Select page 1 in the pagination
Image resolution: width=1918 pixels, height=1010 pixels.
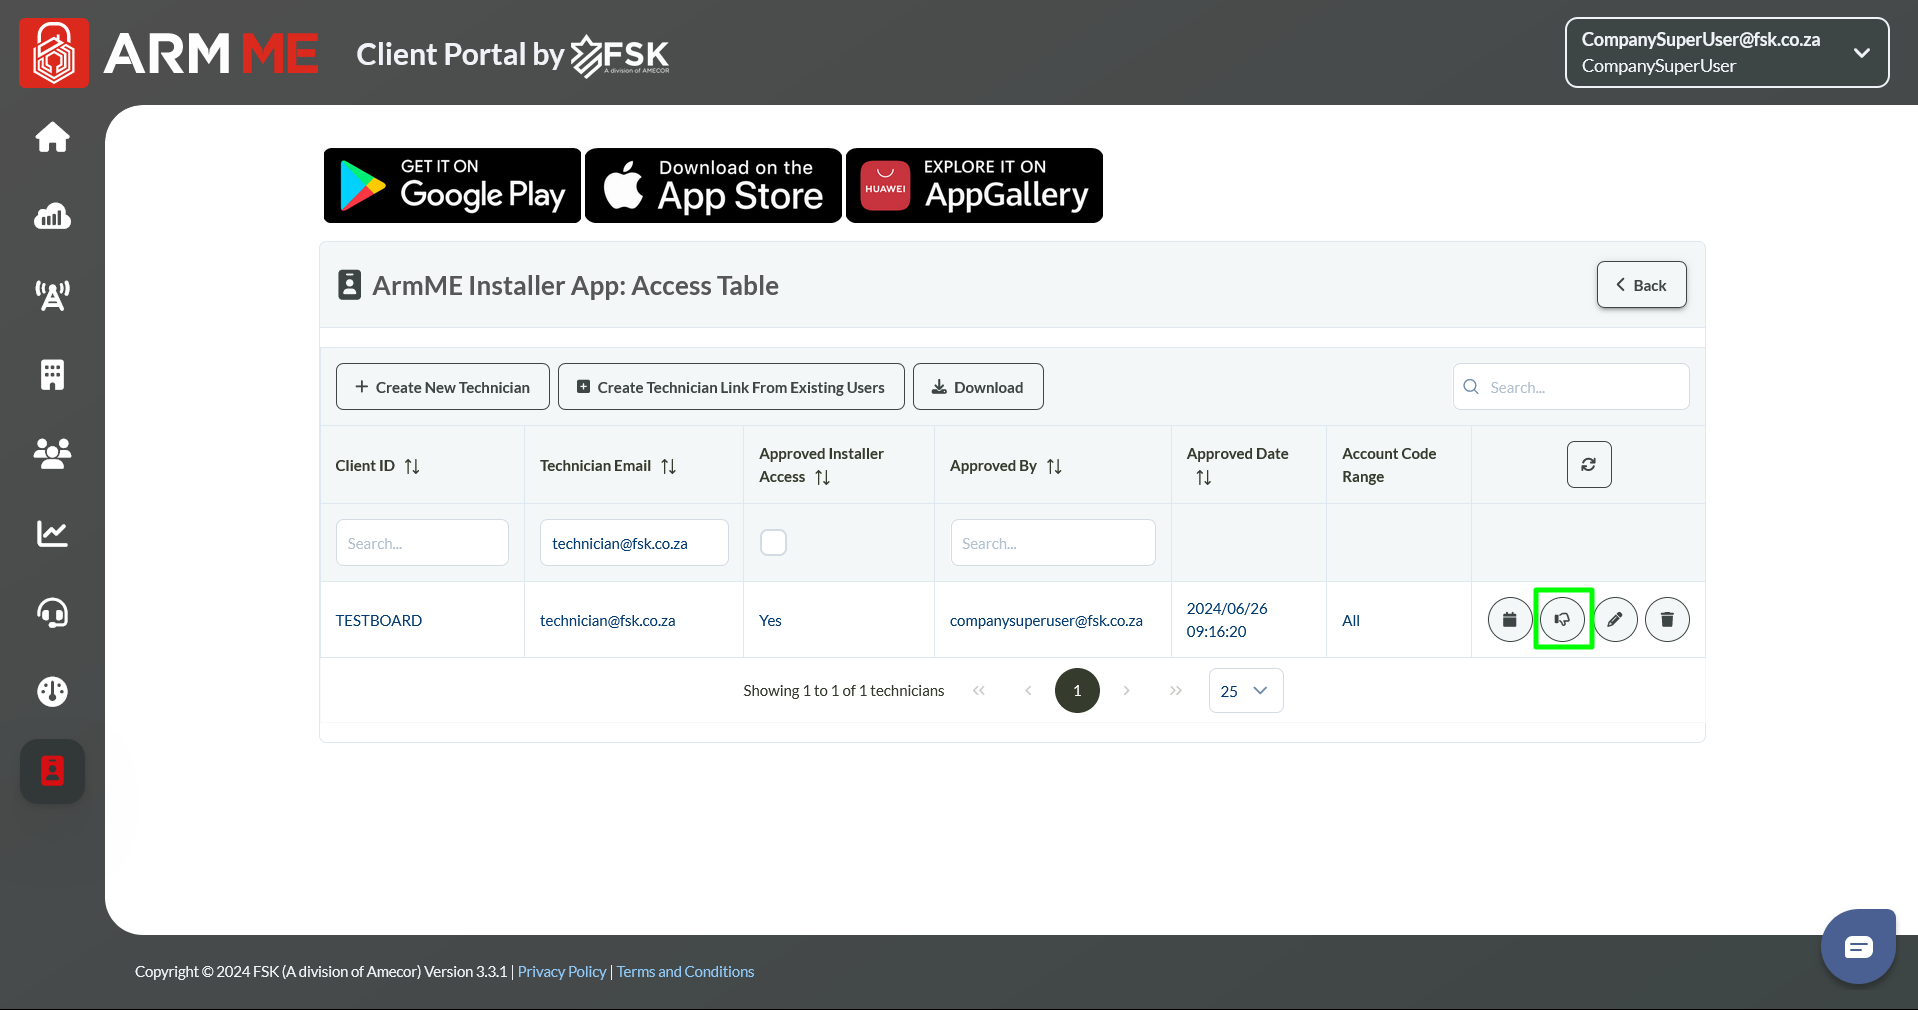[1076, 691]
